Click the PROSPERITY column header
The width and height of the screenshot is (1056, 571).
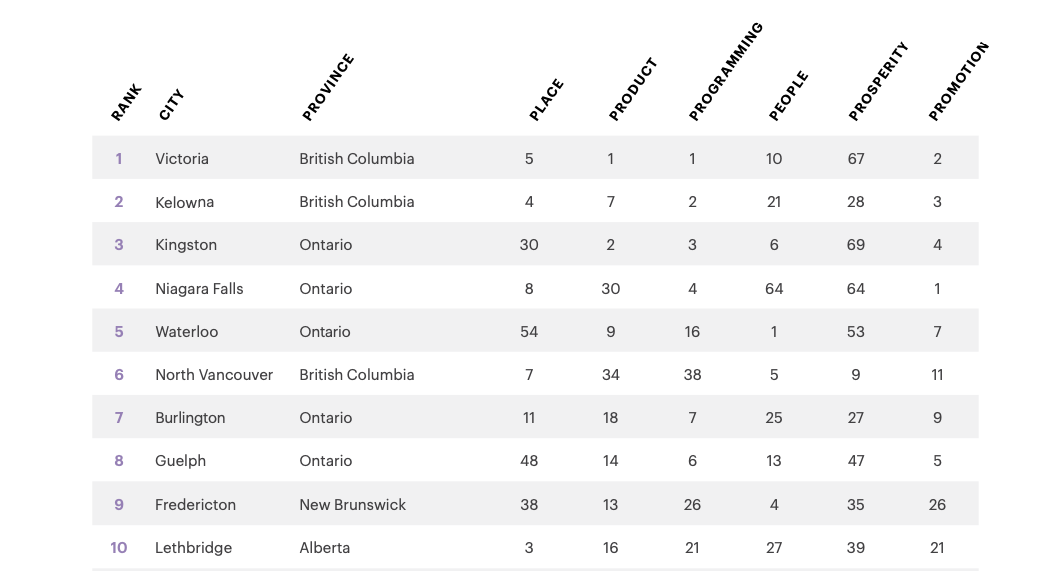tap(878, 81)
